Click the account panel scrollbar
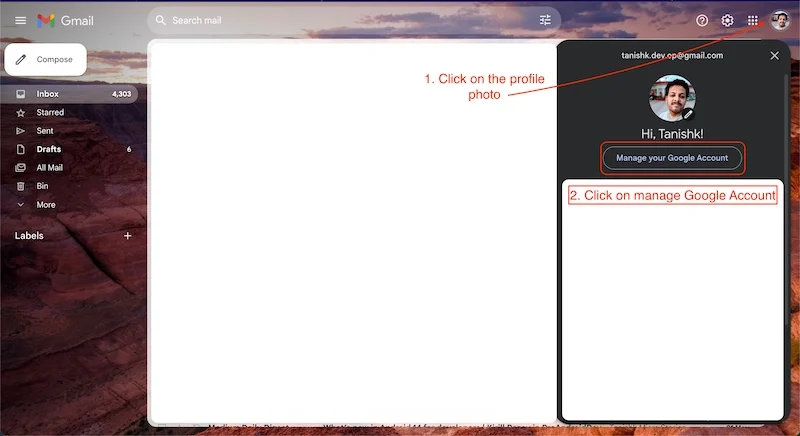This screenshot has height=436, width=800. coord(786,199)
